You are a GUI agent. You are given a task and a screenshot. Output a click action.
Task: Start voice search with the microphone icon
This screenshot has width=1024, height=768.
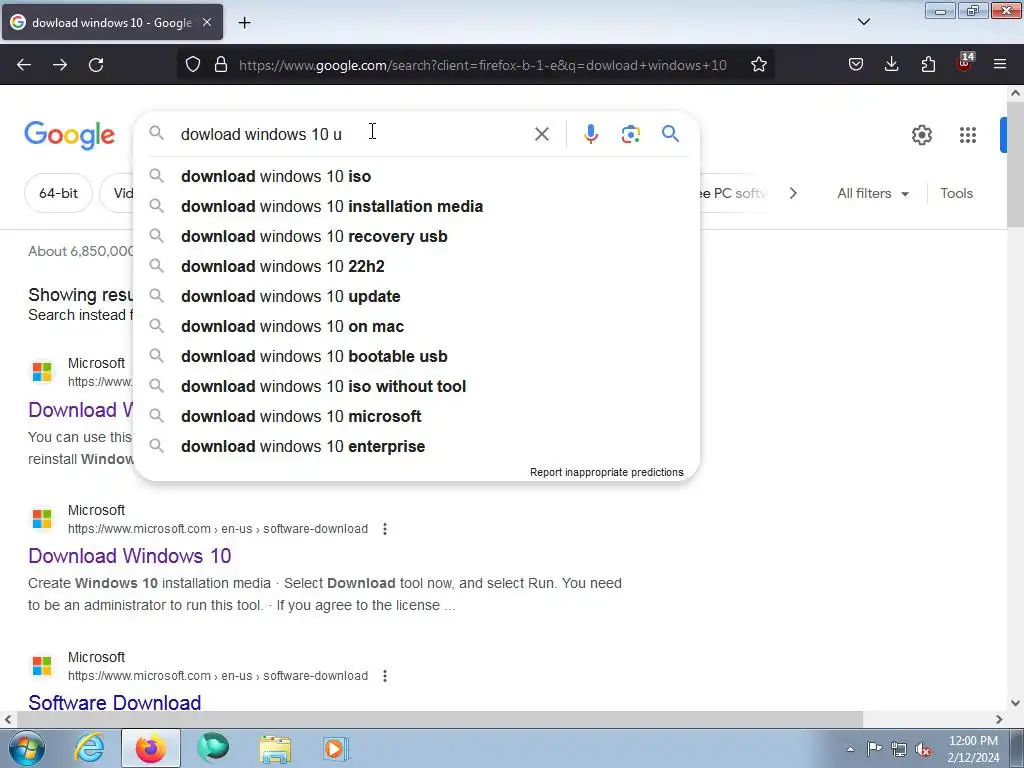coord(590,134)
